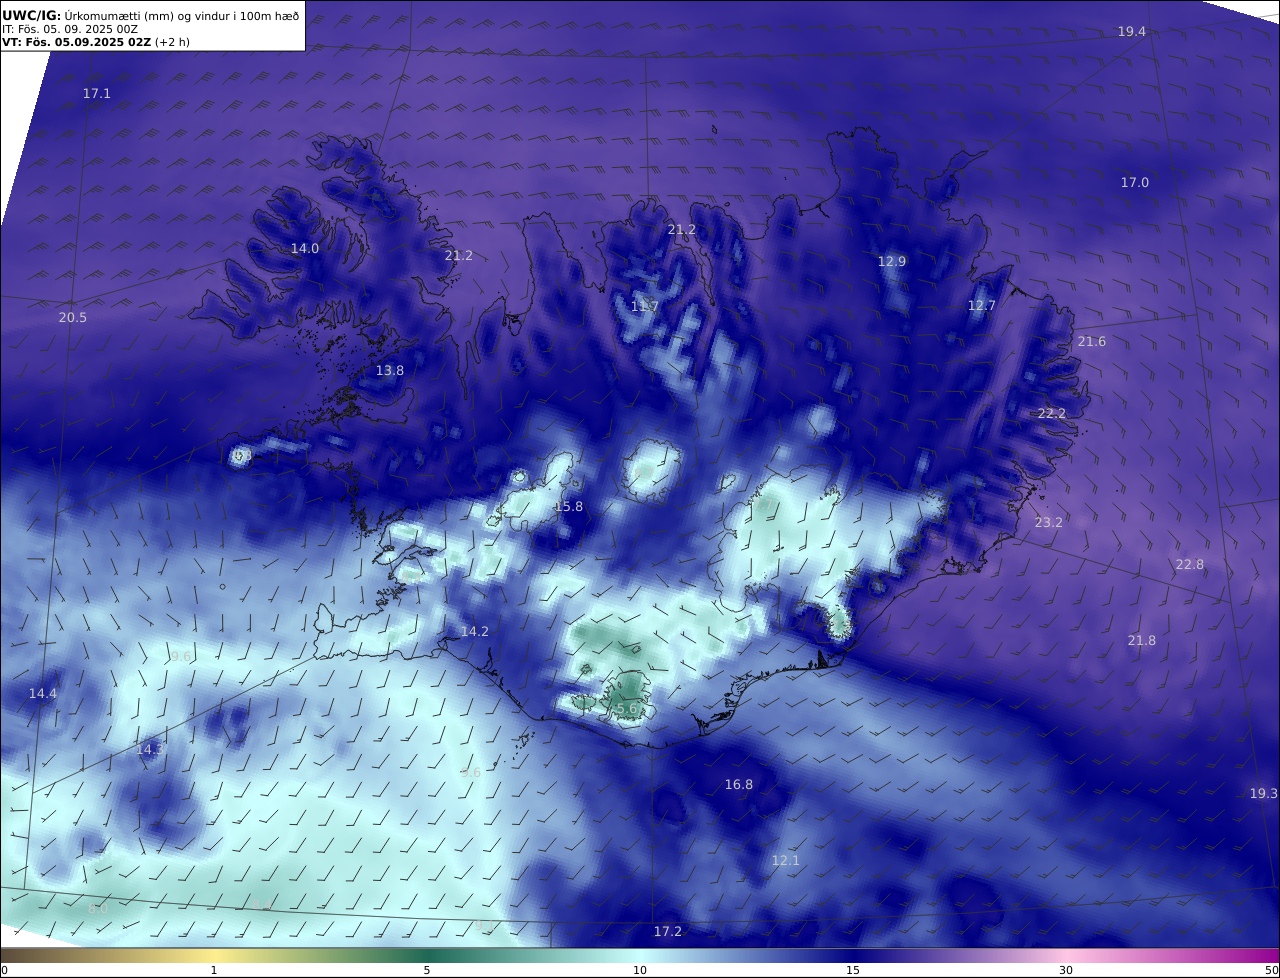
Task: Click the initial time line "IT: Fös. 05. 09. 2025 00Z"
Action: [70, 29]
